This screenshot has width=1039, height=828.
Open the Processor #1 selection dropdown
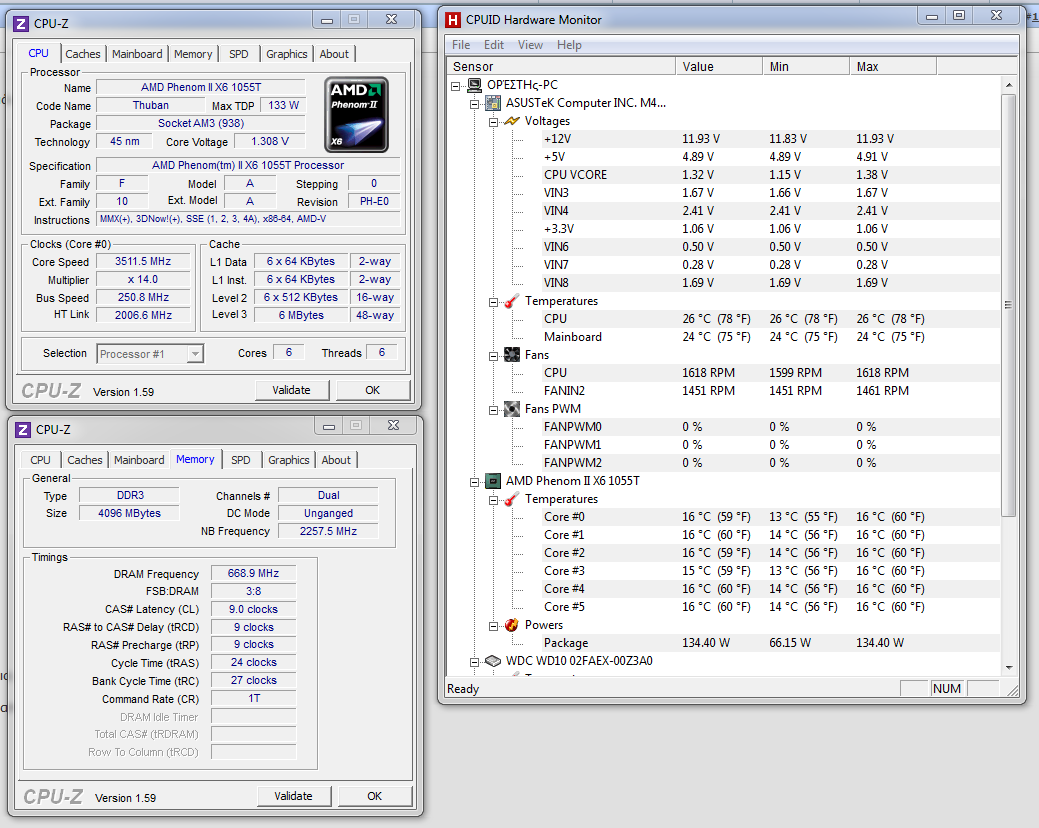pos(194,354)
